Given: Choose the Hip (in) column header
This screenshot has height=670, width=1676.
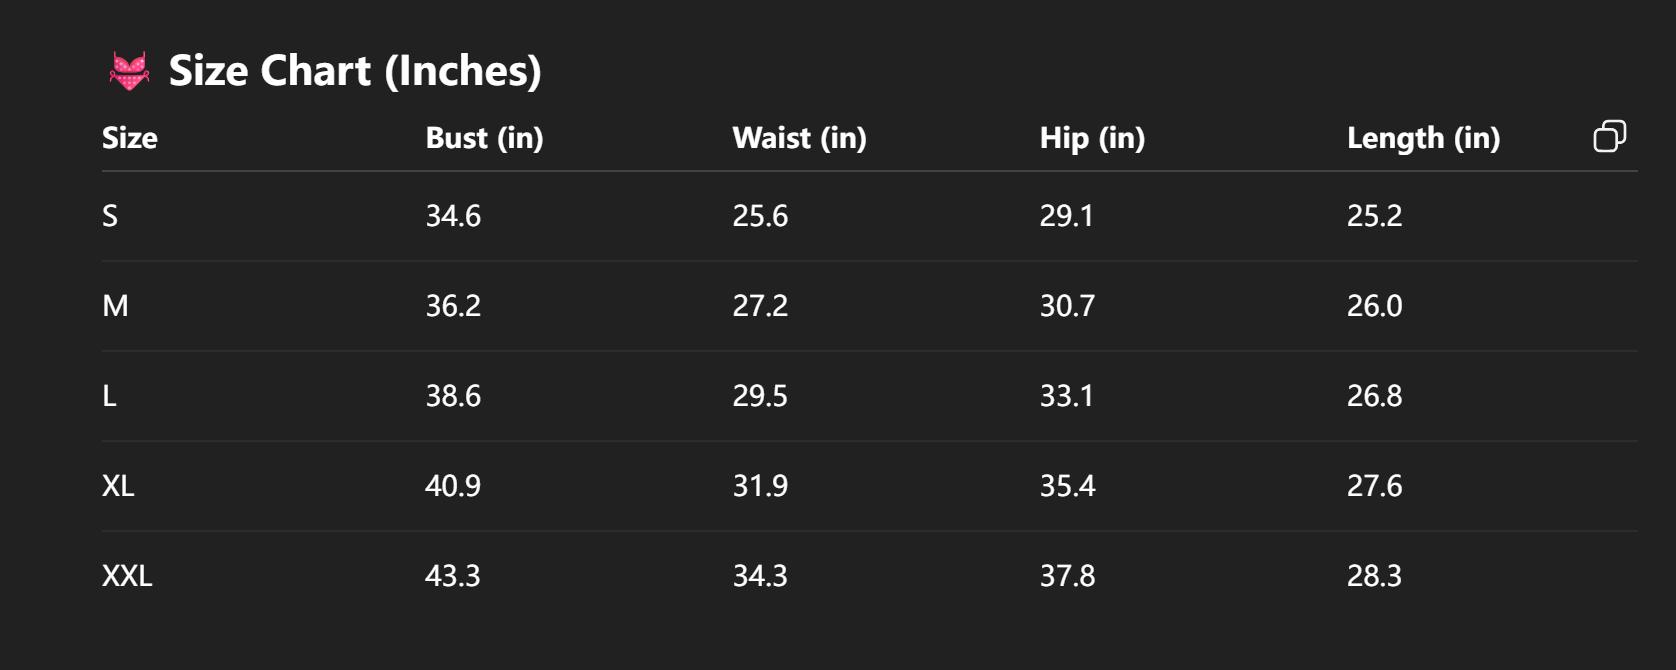Looking at the screenshot, I should (x=1092, y=138).
